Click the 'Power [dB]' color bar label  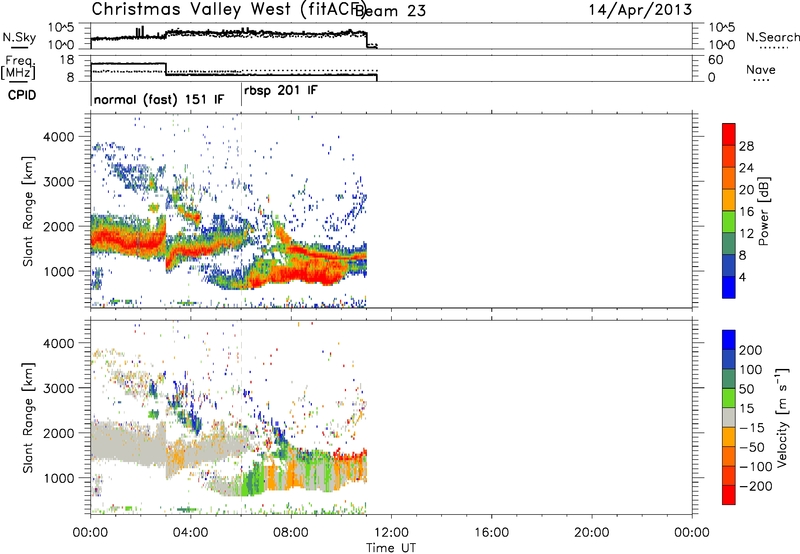click(764, 211)
